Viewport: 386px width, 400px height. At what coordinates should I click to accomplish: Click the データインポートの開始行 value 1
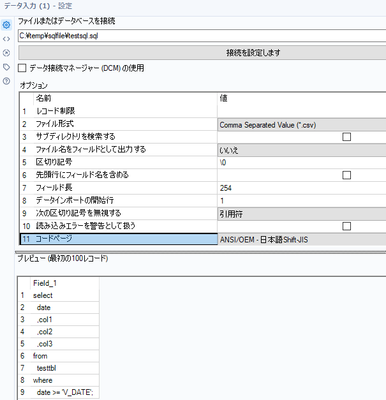tap(302, 201)
